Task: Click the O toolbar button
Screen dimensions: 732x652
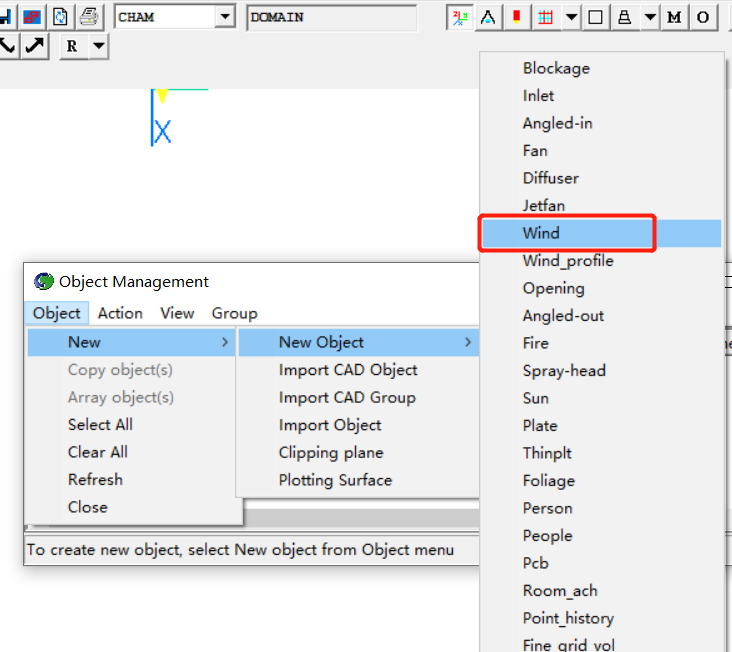Action: [703, 18]
